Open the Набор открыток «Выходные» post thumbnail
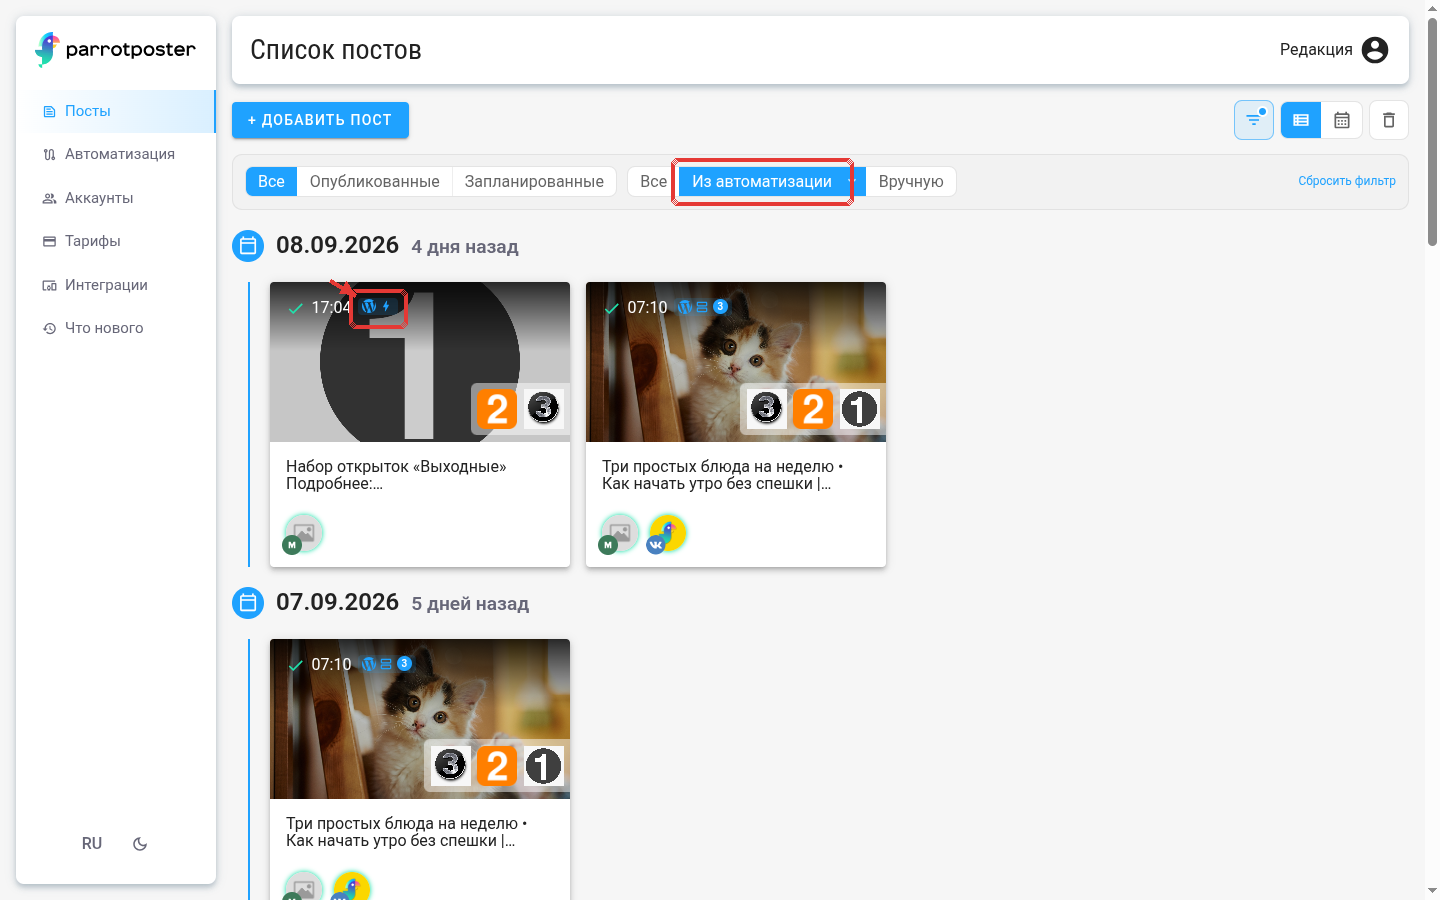This screenshot has height=900, width=1440. [420, 362]
